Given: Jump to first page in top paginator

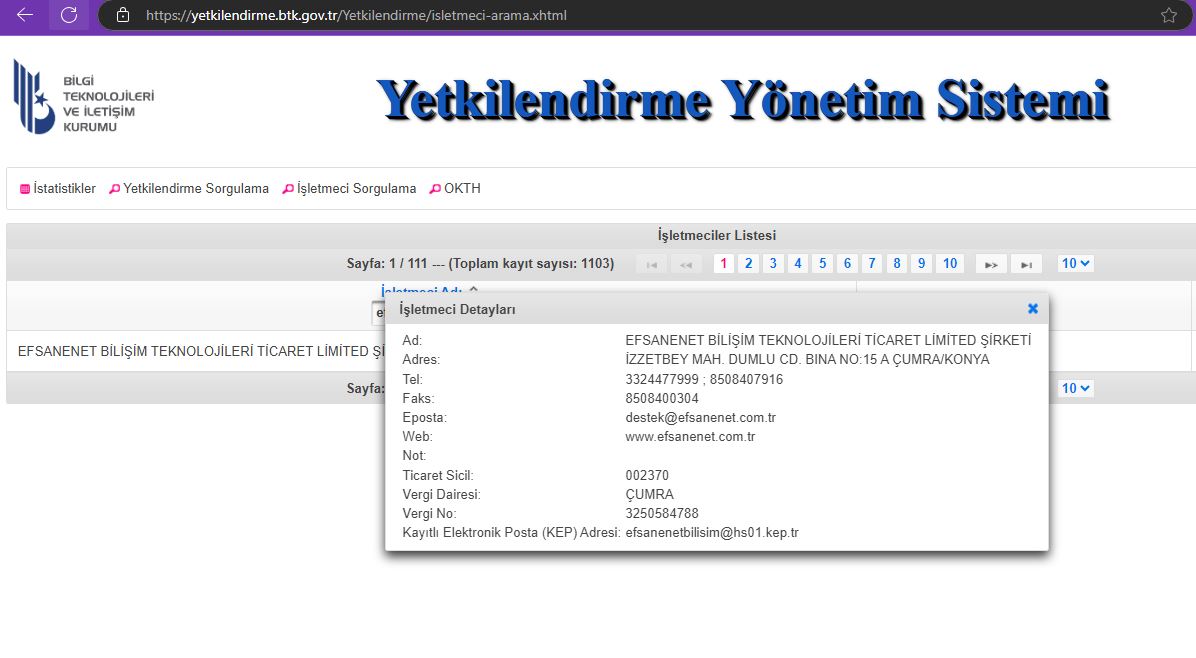Looking at the screenshot, I should (651, 264).
